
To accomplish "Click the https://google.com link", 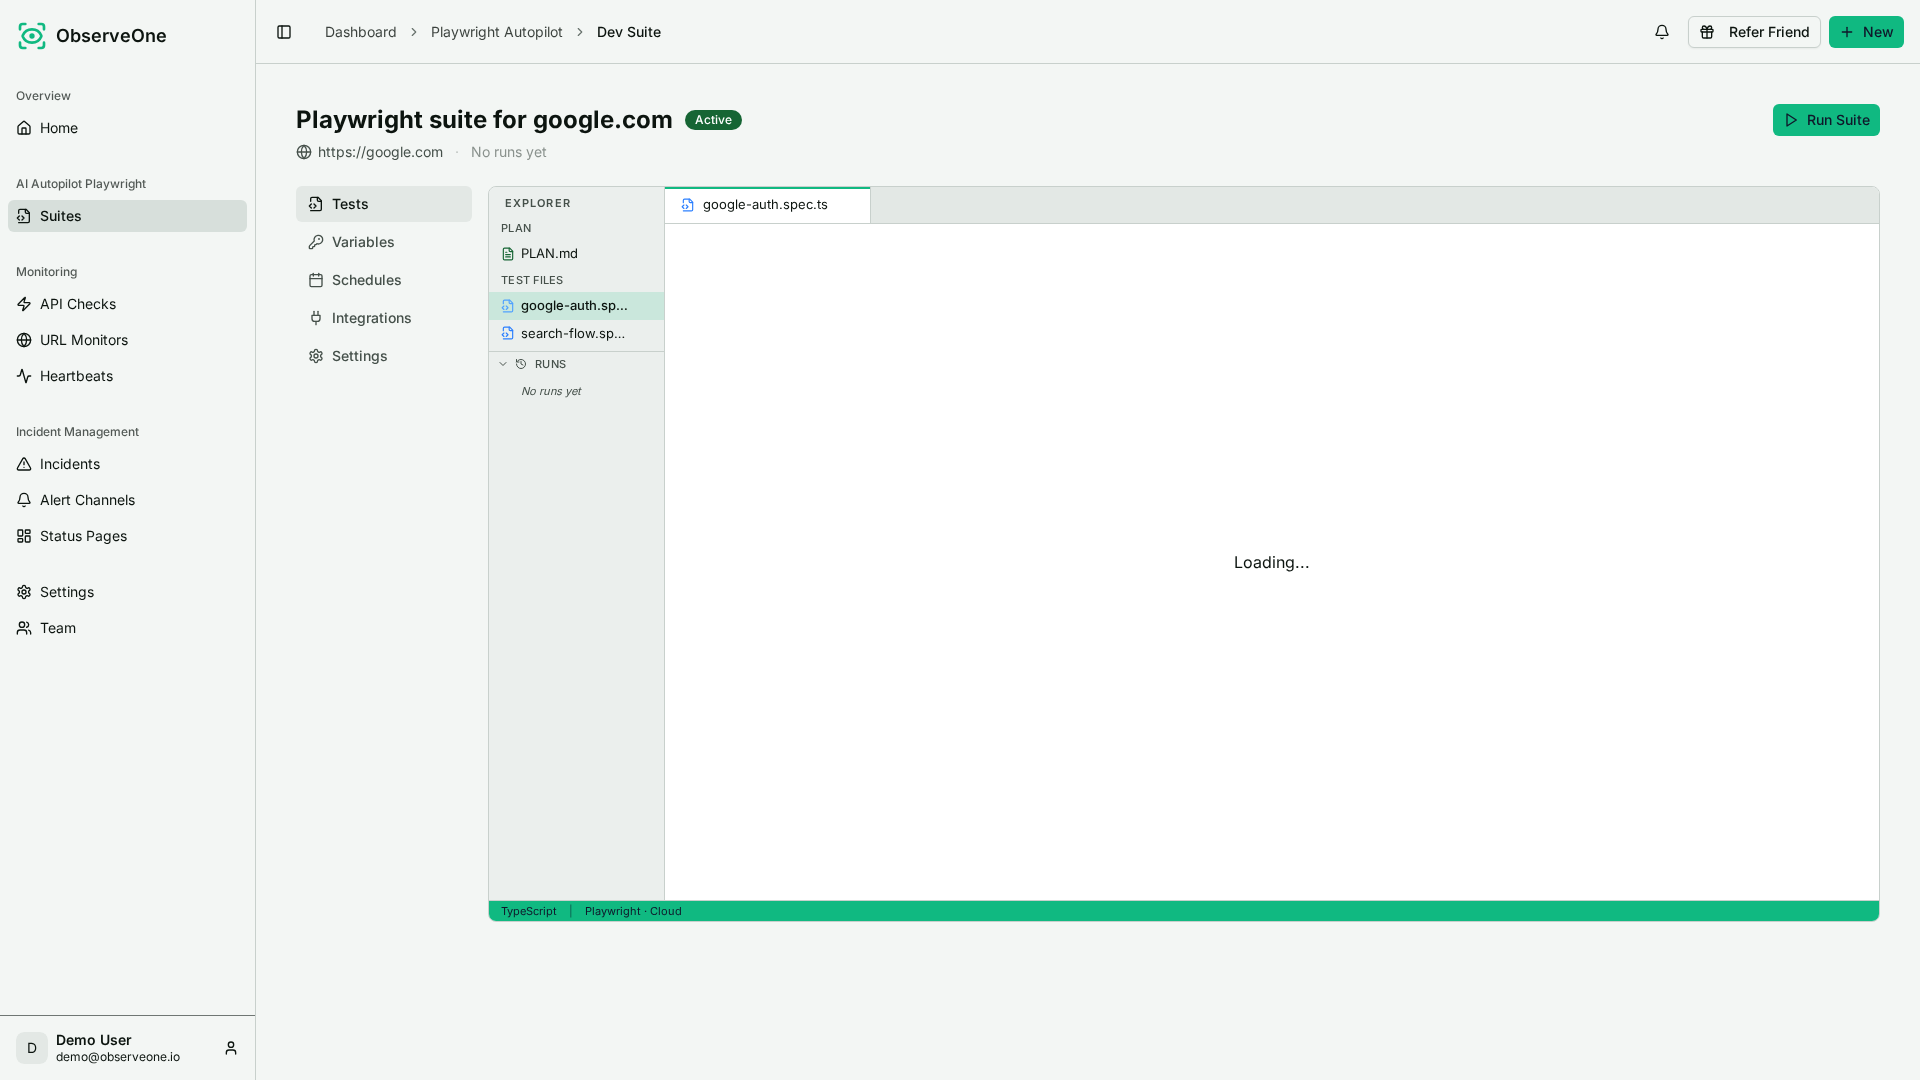I will pos(380,152).
